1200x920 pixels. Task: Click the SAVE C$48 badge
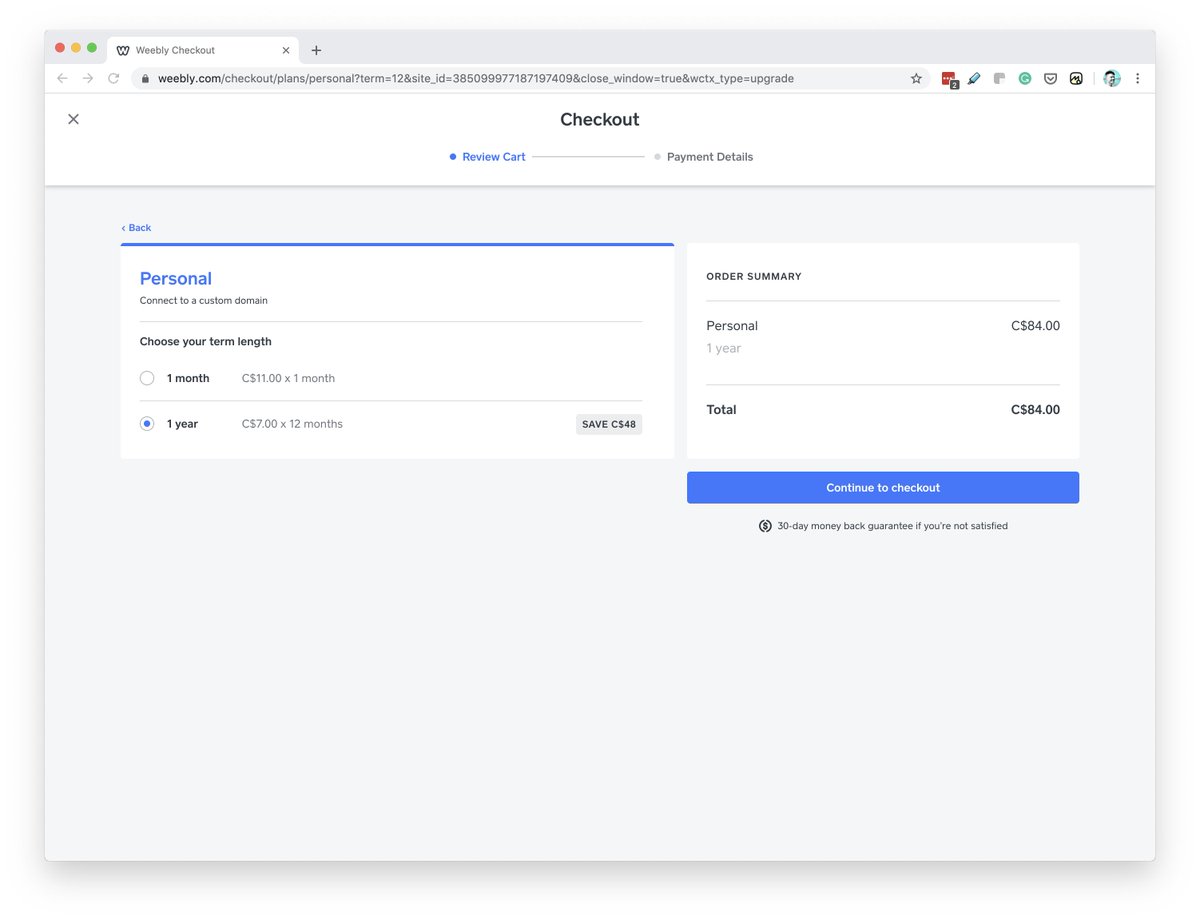(x=608, y=424)
